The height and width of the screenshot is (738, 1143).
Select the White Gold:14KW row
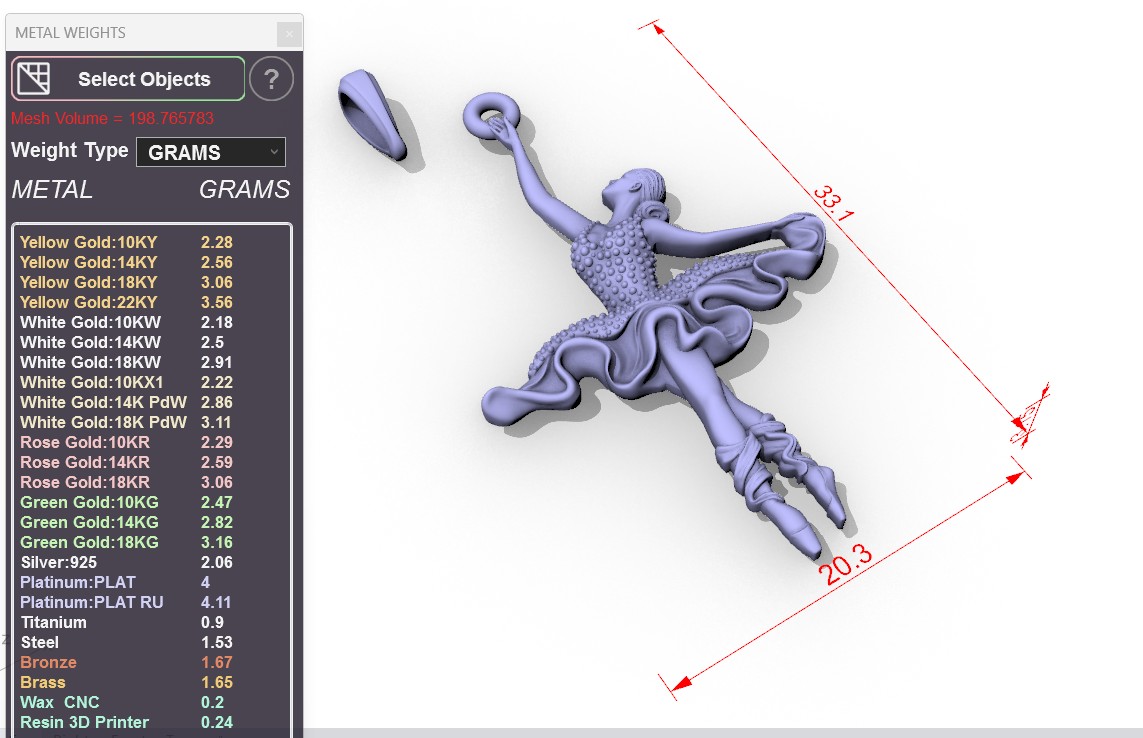point(152,342)
